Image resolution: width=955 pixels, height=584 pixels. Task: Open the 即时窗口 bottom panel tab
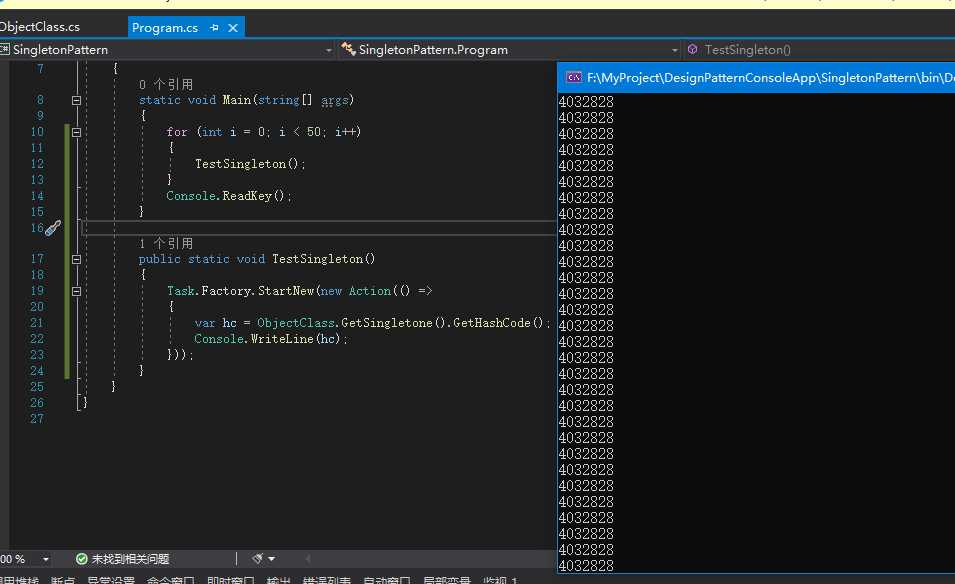230,580
